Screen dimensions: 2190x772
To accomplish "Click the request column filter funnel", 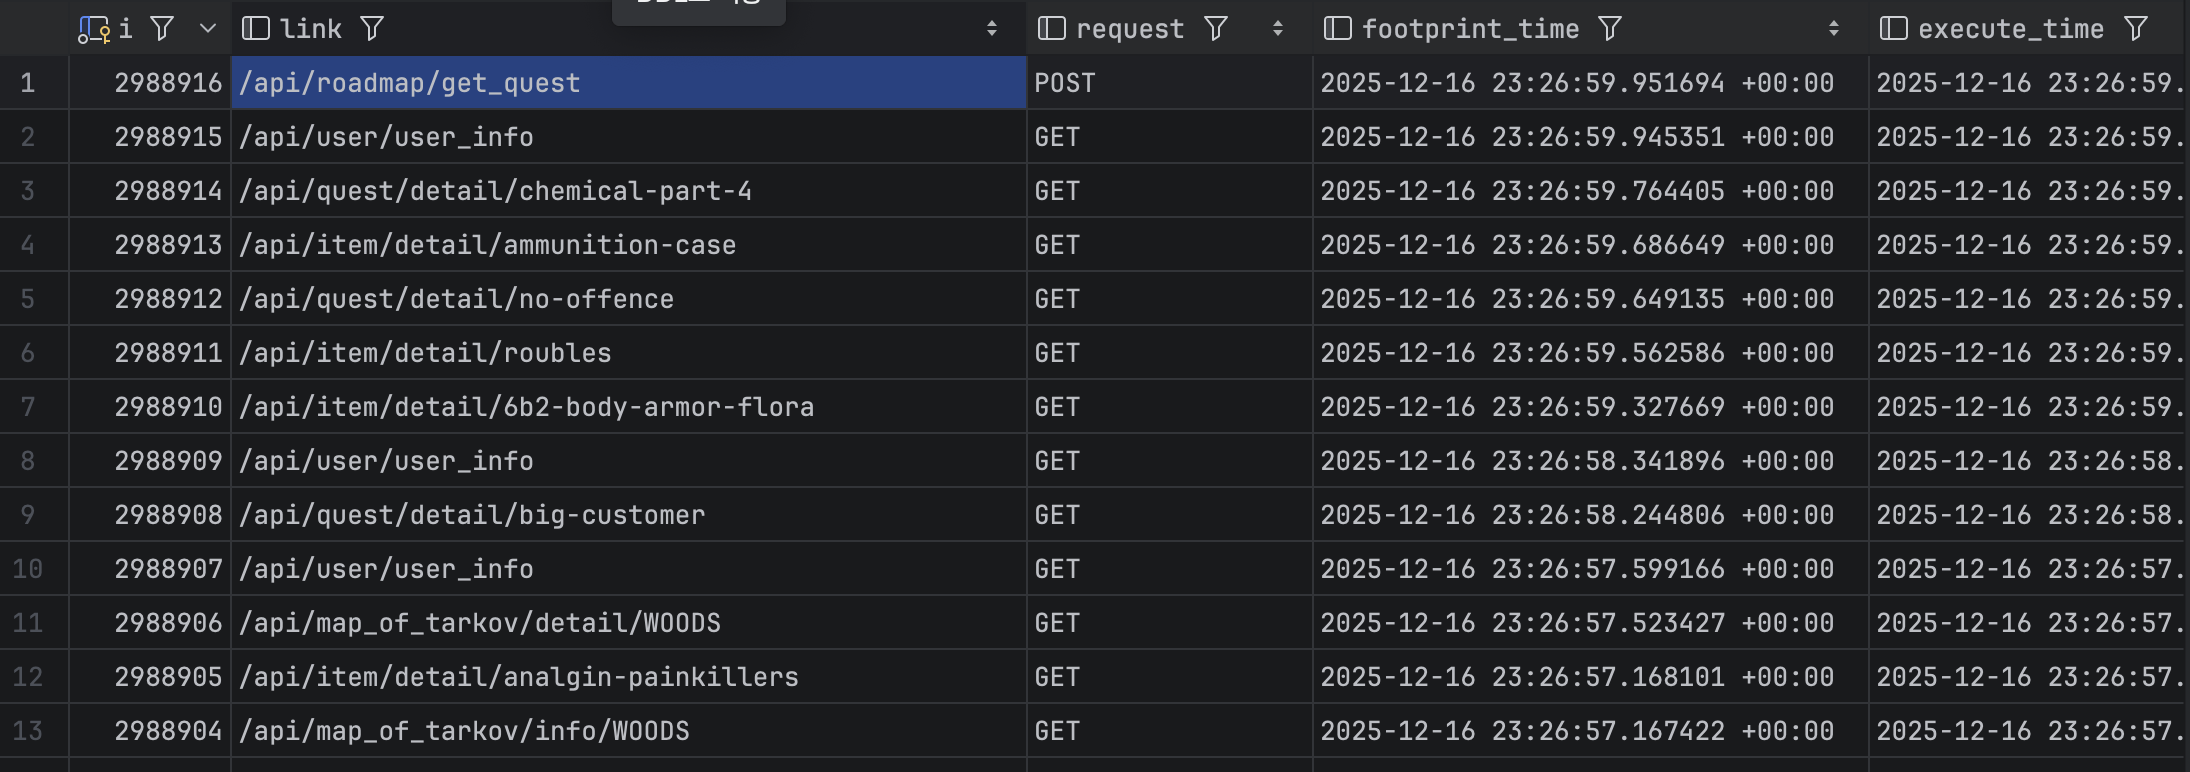I will 1216,29.
